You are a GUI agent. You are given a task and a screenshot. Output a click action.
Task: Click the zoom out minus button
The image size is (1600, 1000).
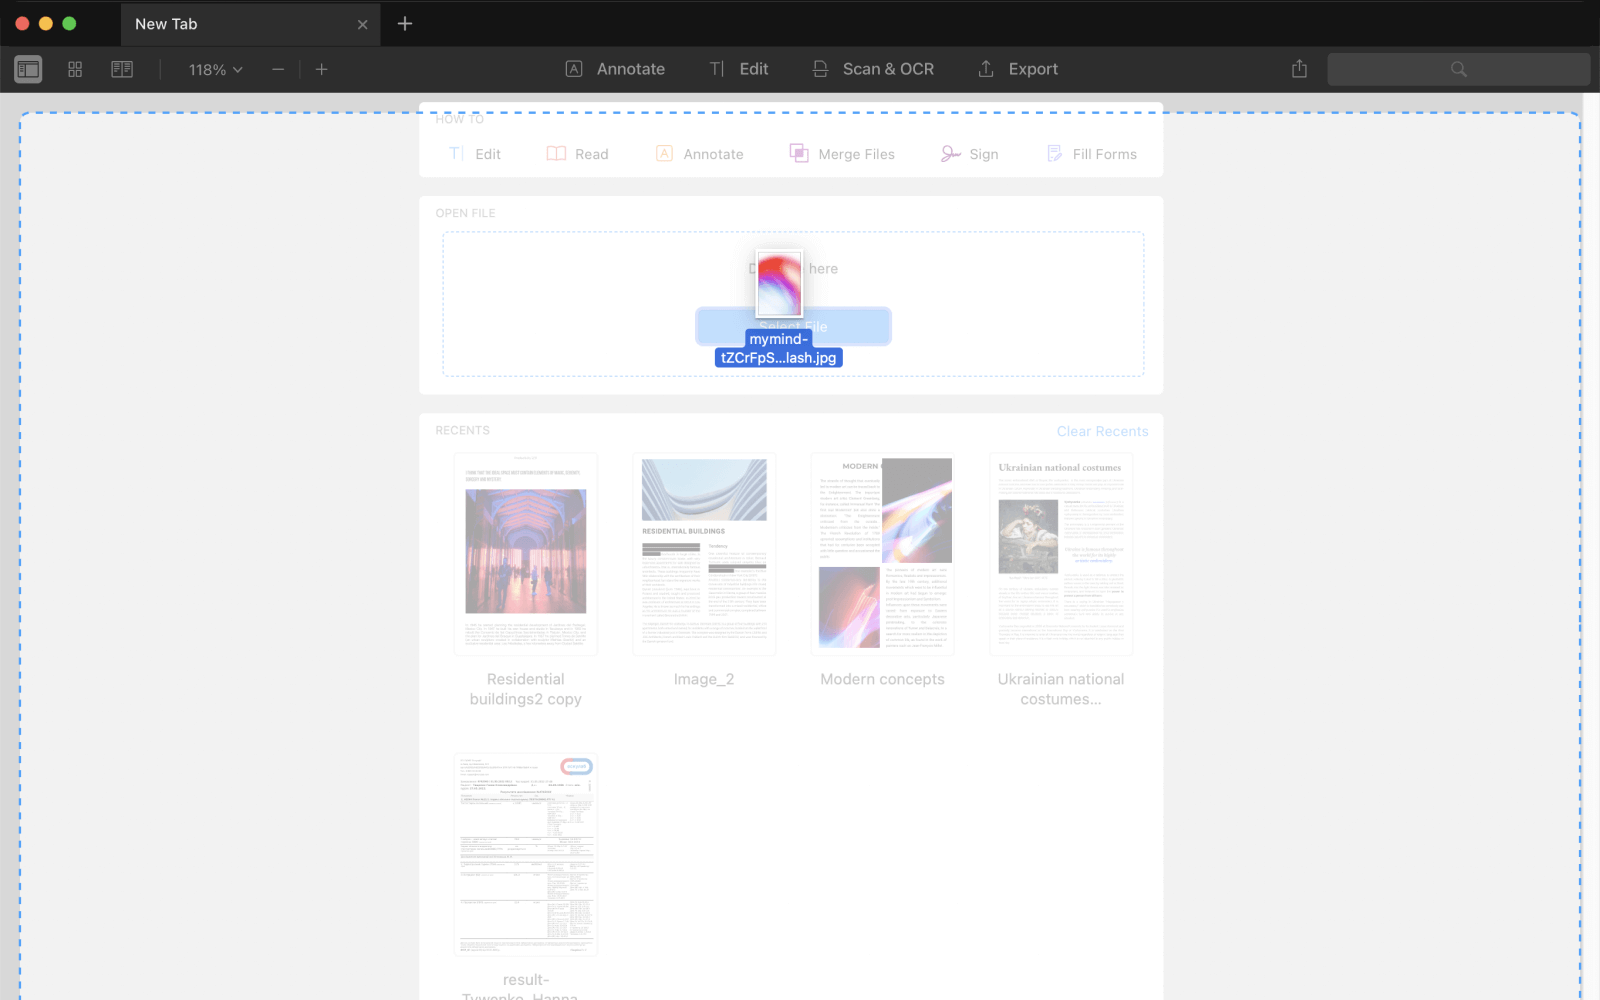pos(278,69)
